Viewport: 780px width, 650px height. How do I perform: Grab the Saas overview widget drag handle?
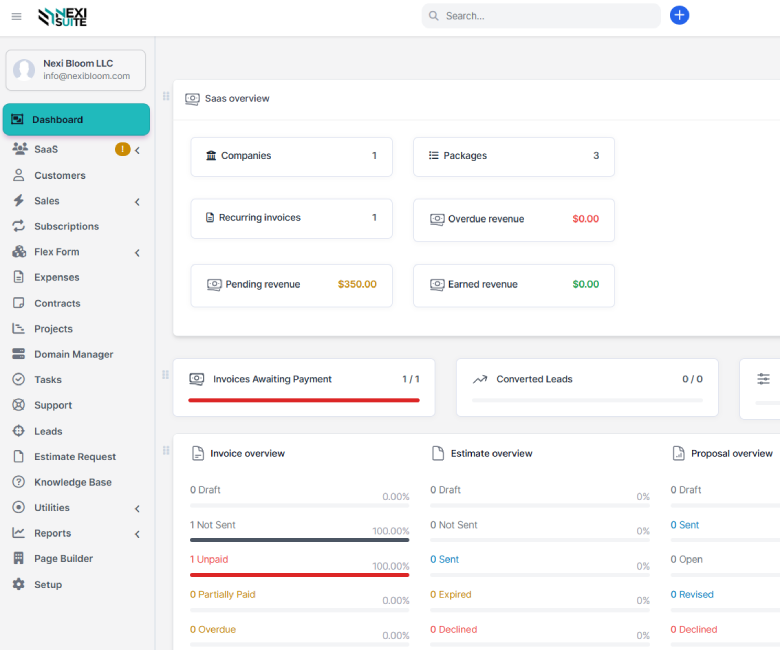coord(166,96)
